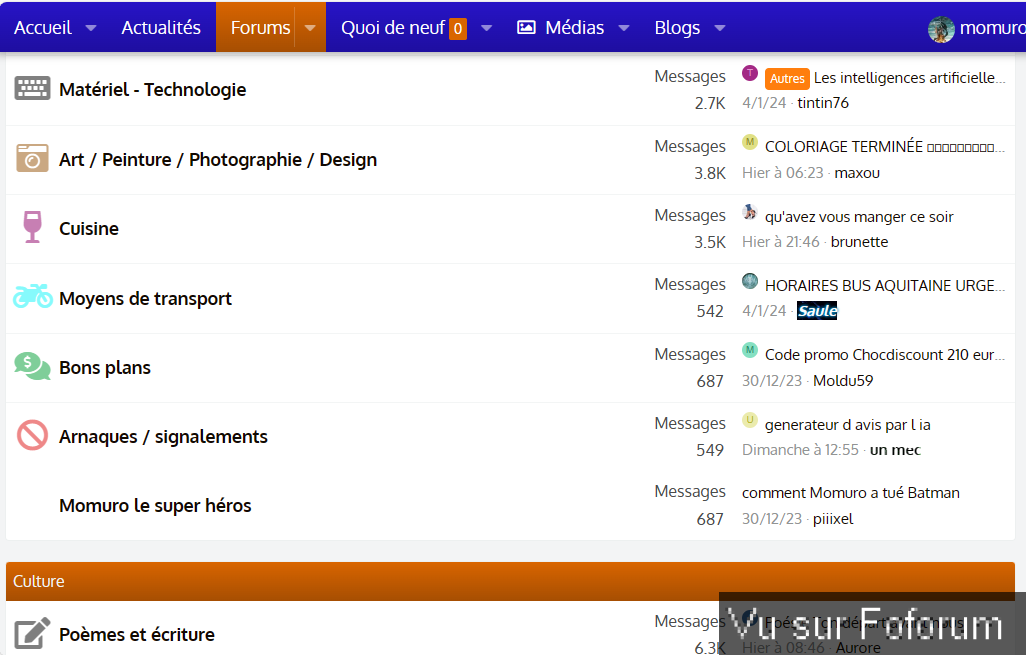The image size is (1026, 655).
Task: Open the Blogs dropdown arrow
Action: [720, 28]
